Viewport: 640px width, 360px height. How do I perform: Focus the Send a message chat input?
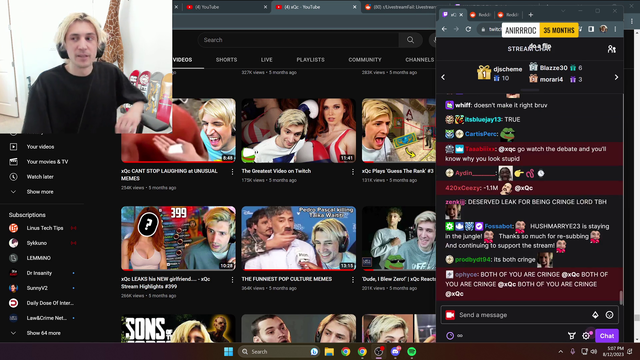529,315
